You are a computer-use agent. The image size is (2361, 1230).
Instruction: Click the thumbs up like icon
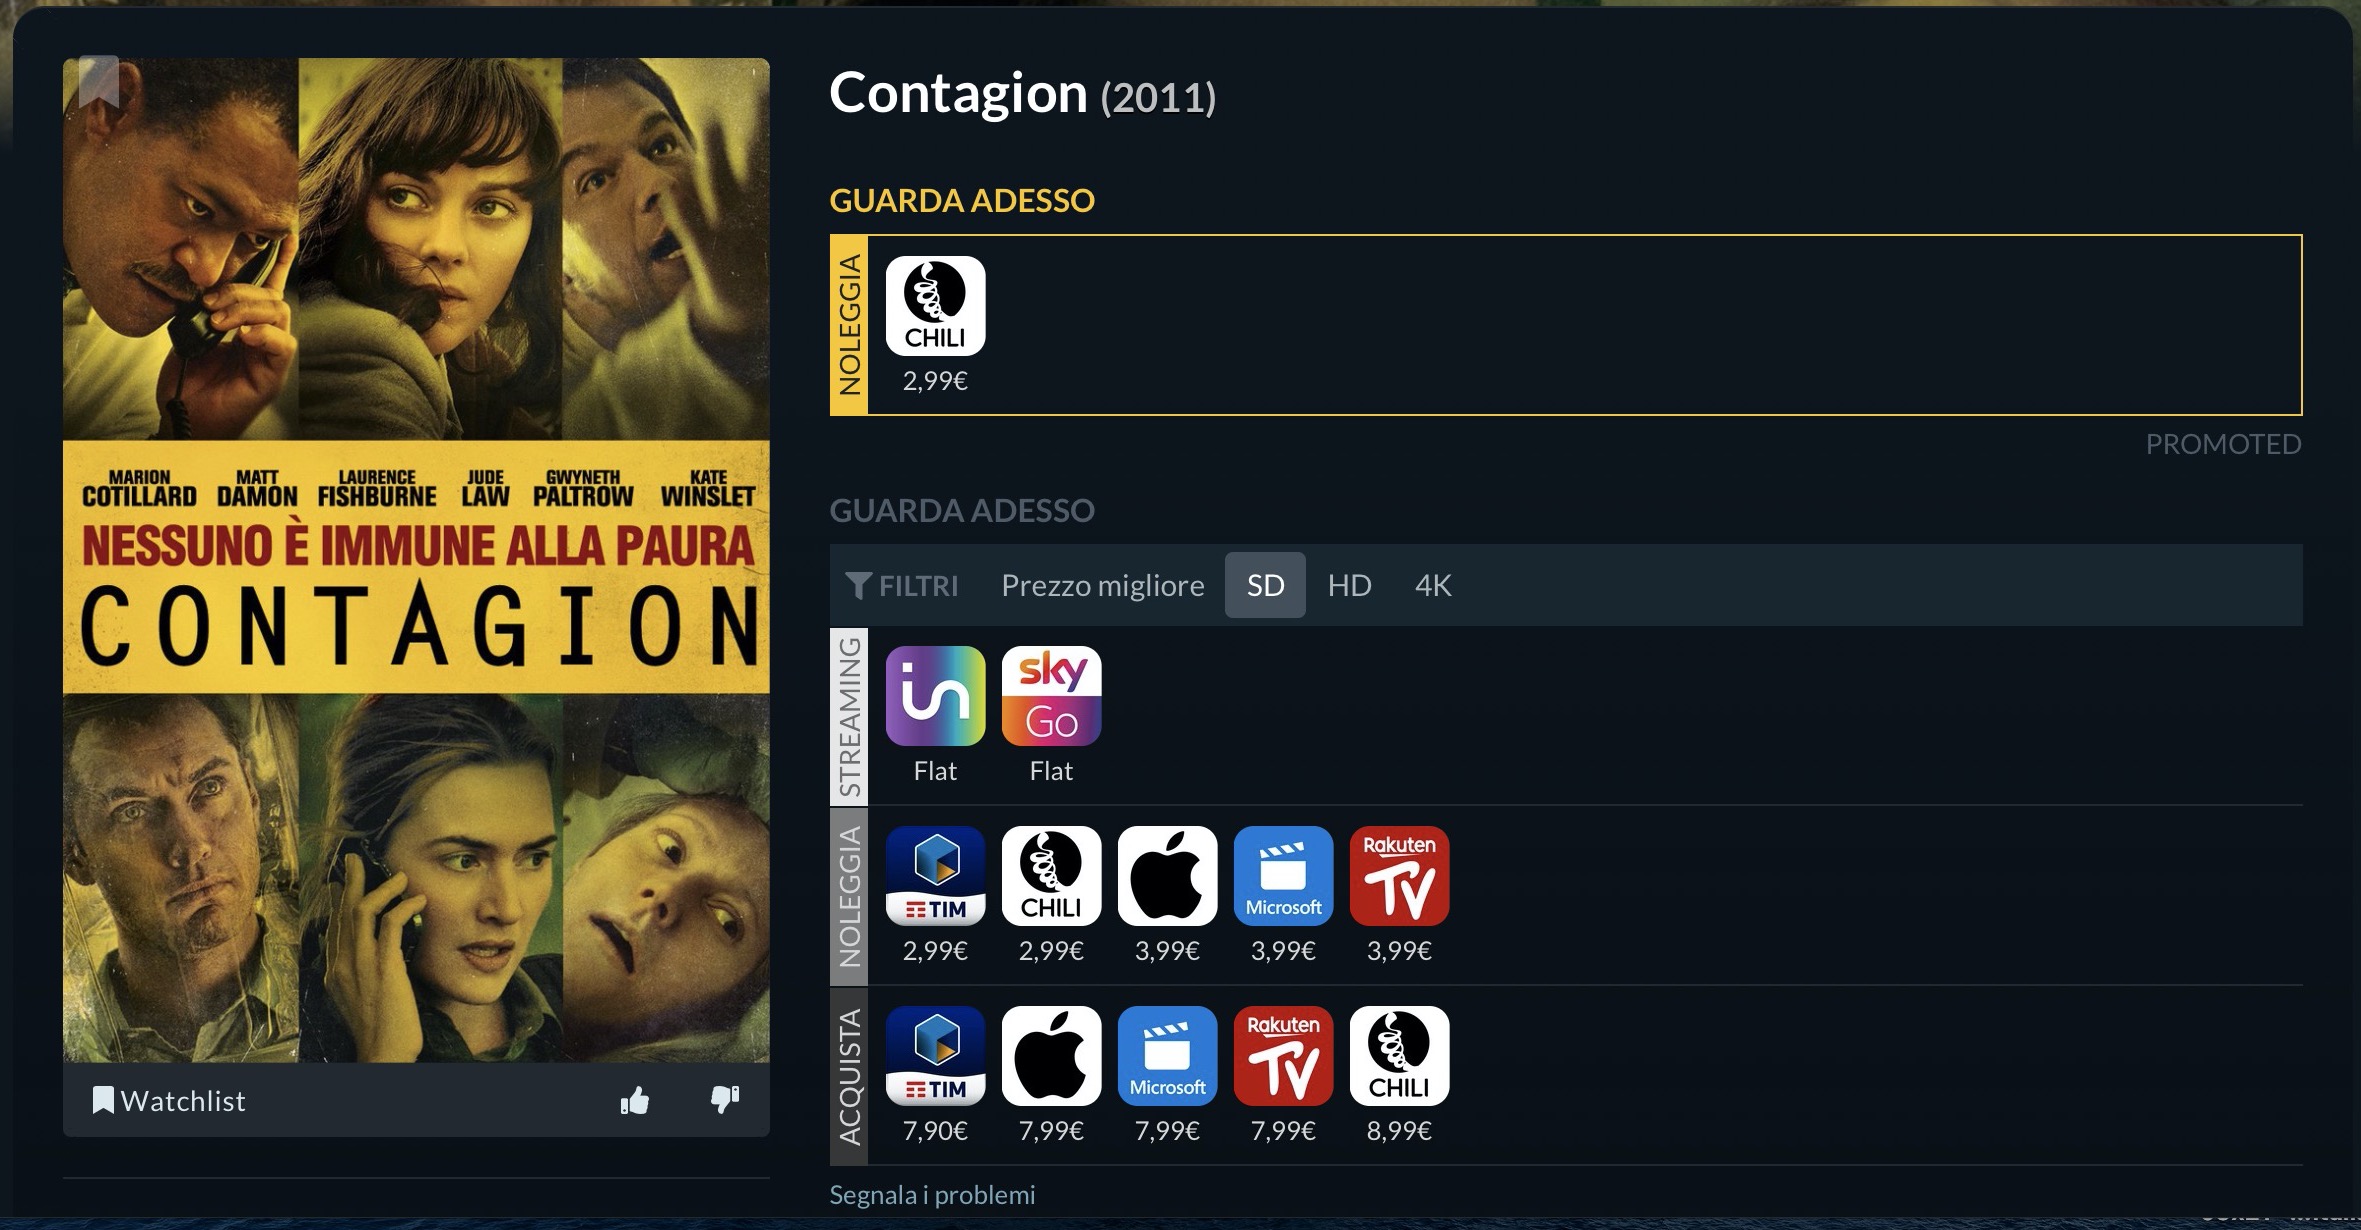635,1101
